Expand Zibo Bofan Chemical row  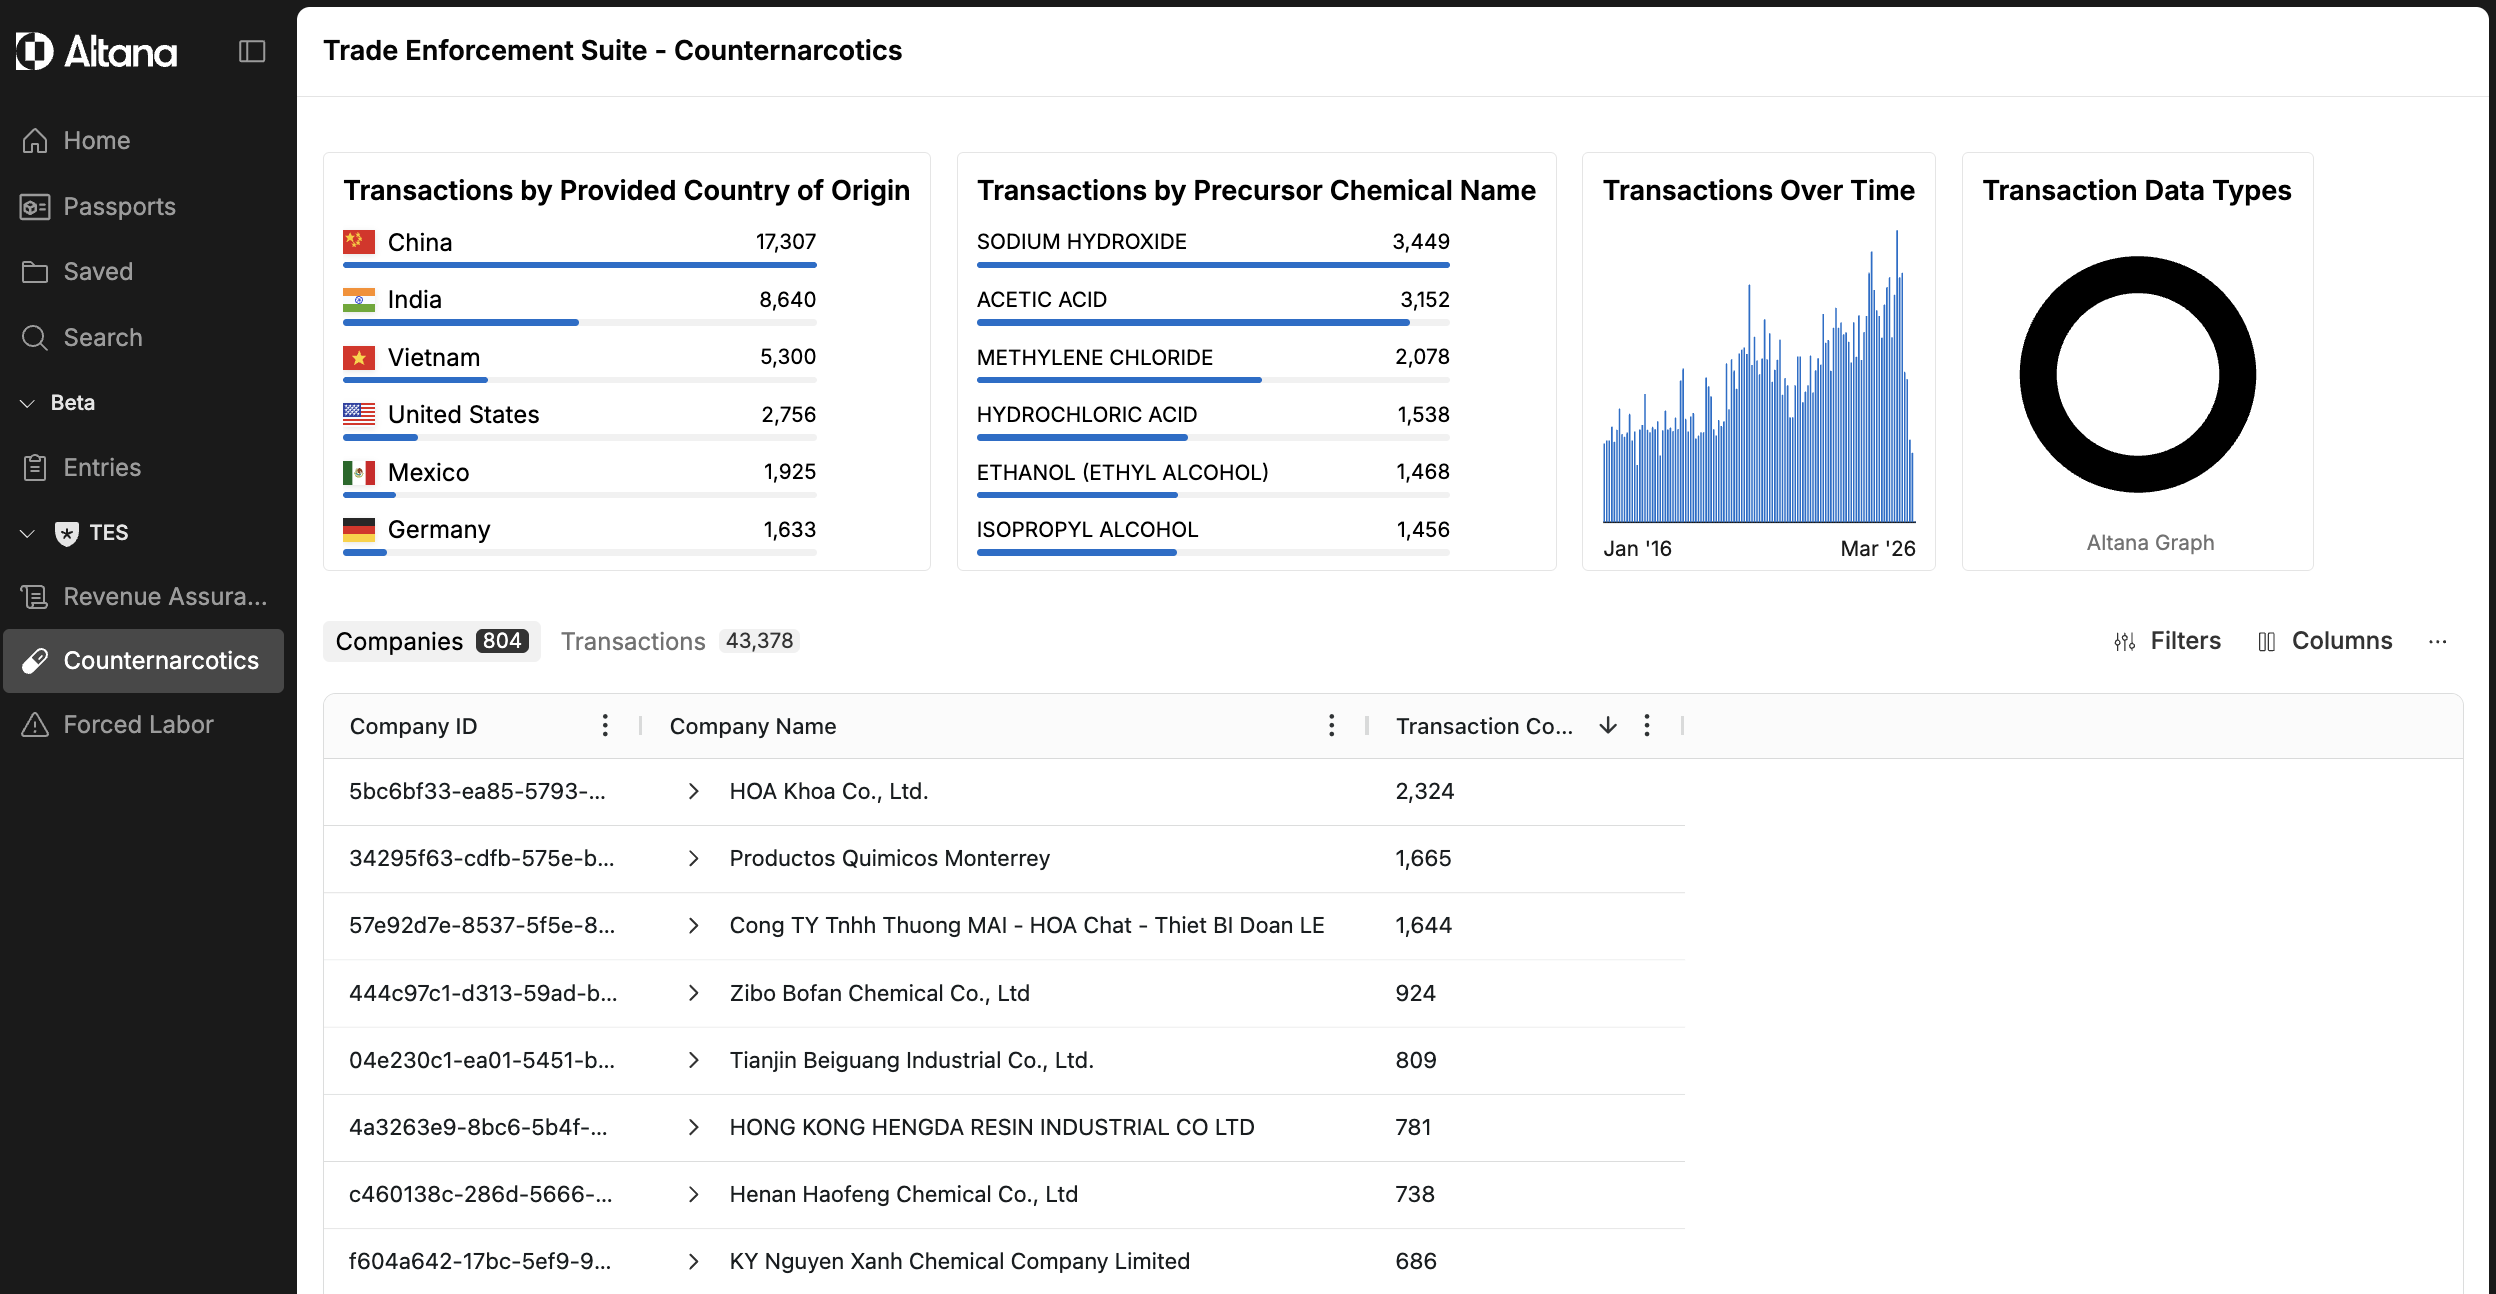click(693, 994)
